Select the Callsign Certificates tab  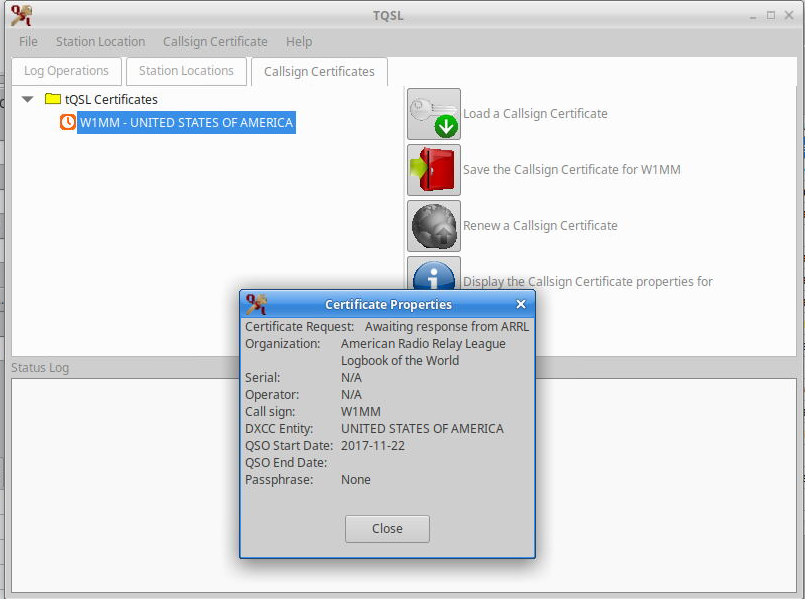(319, 71)
